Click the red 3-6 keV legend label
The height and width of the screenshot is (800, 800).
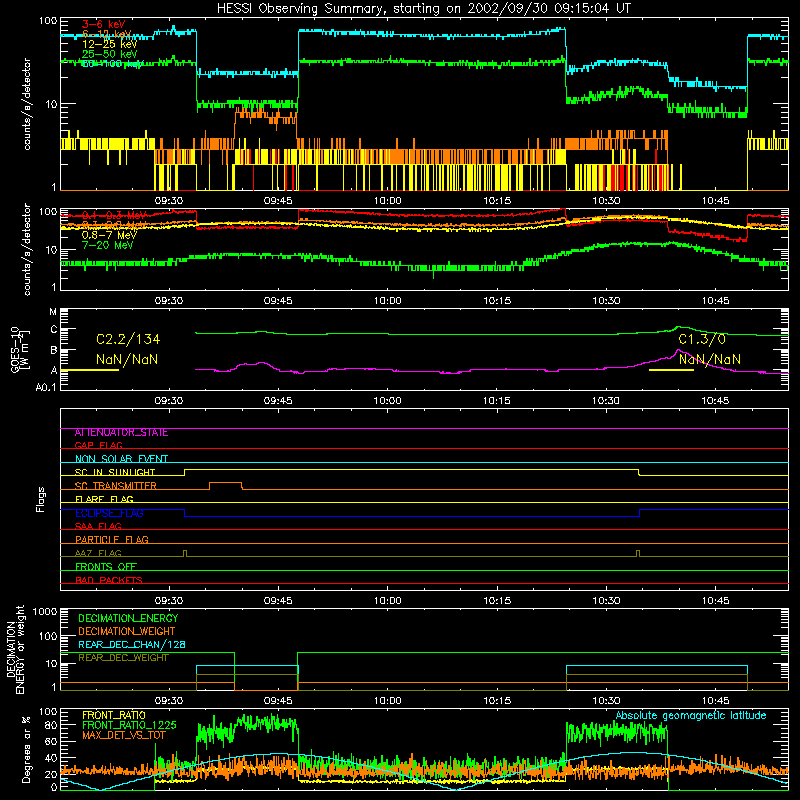[104, 24]
